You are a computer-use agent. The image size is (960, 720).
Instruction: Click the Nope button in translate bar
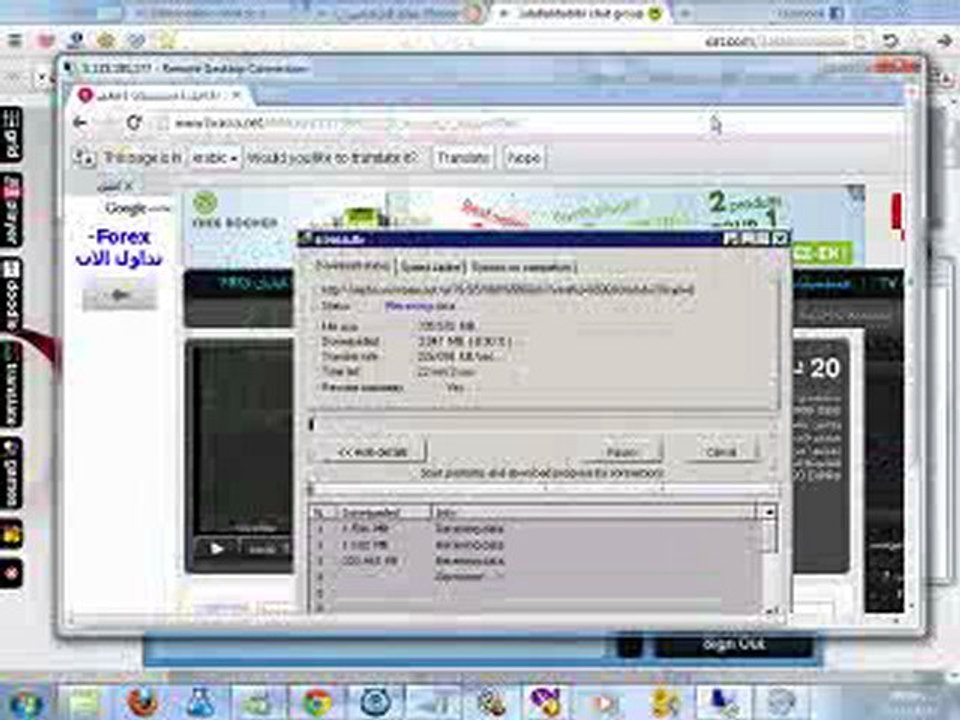(x=523, y=158)
